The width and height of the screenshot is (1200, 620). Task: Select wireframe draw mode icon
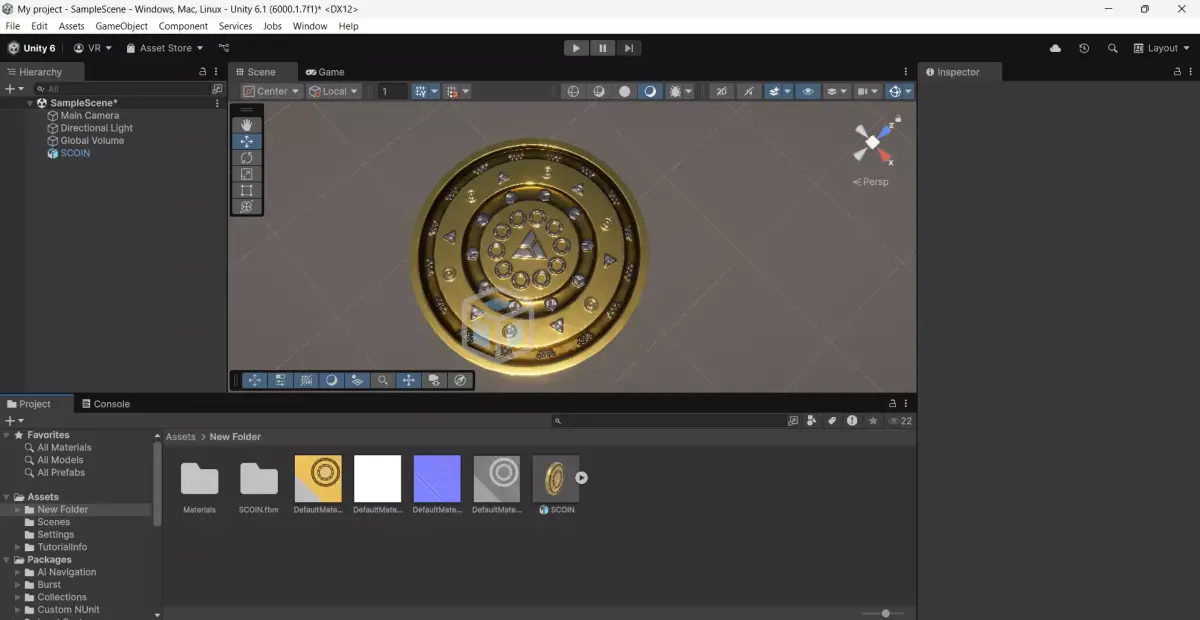pos(574,91)
